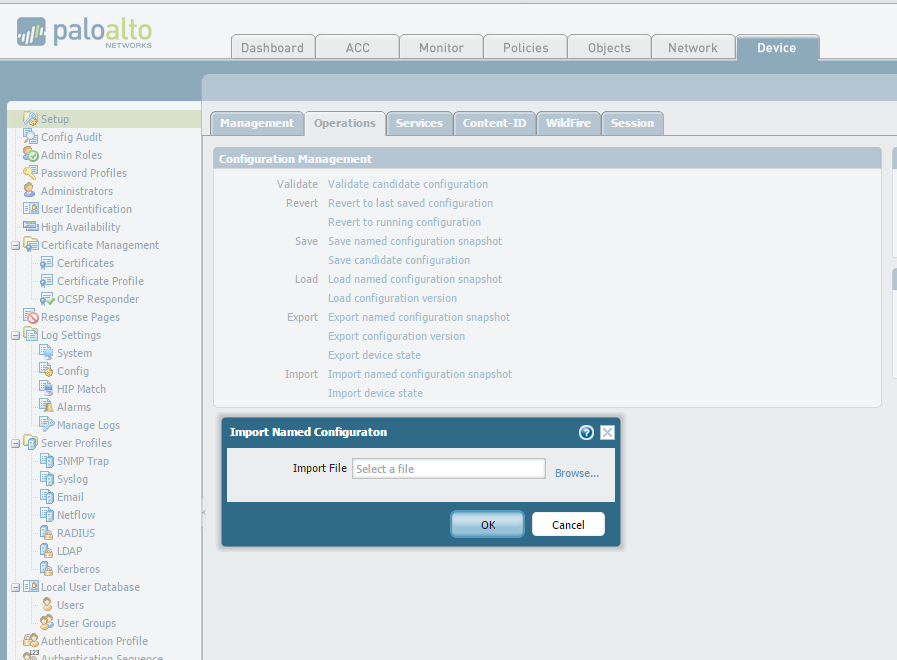Click the Email server profile icon

tap(46, 496)
